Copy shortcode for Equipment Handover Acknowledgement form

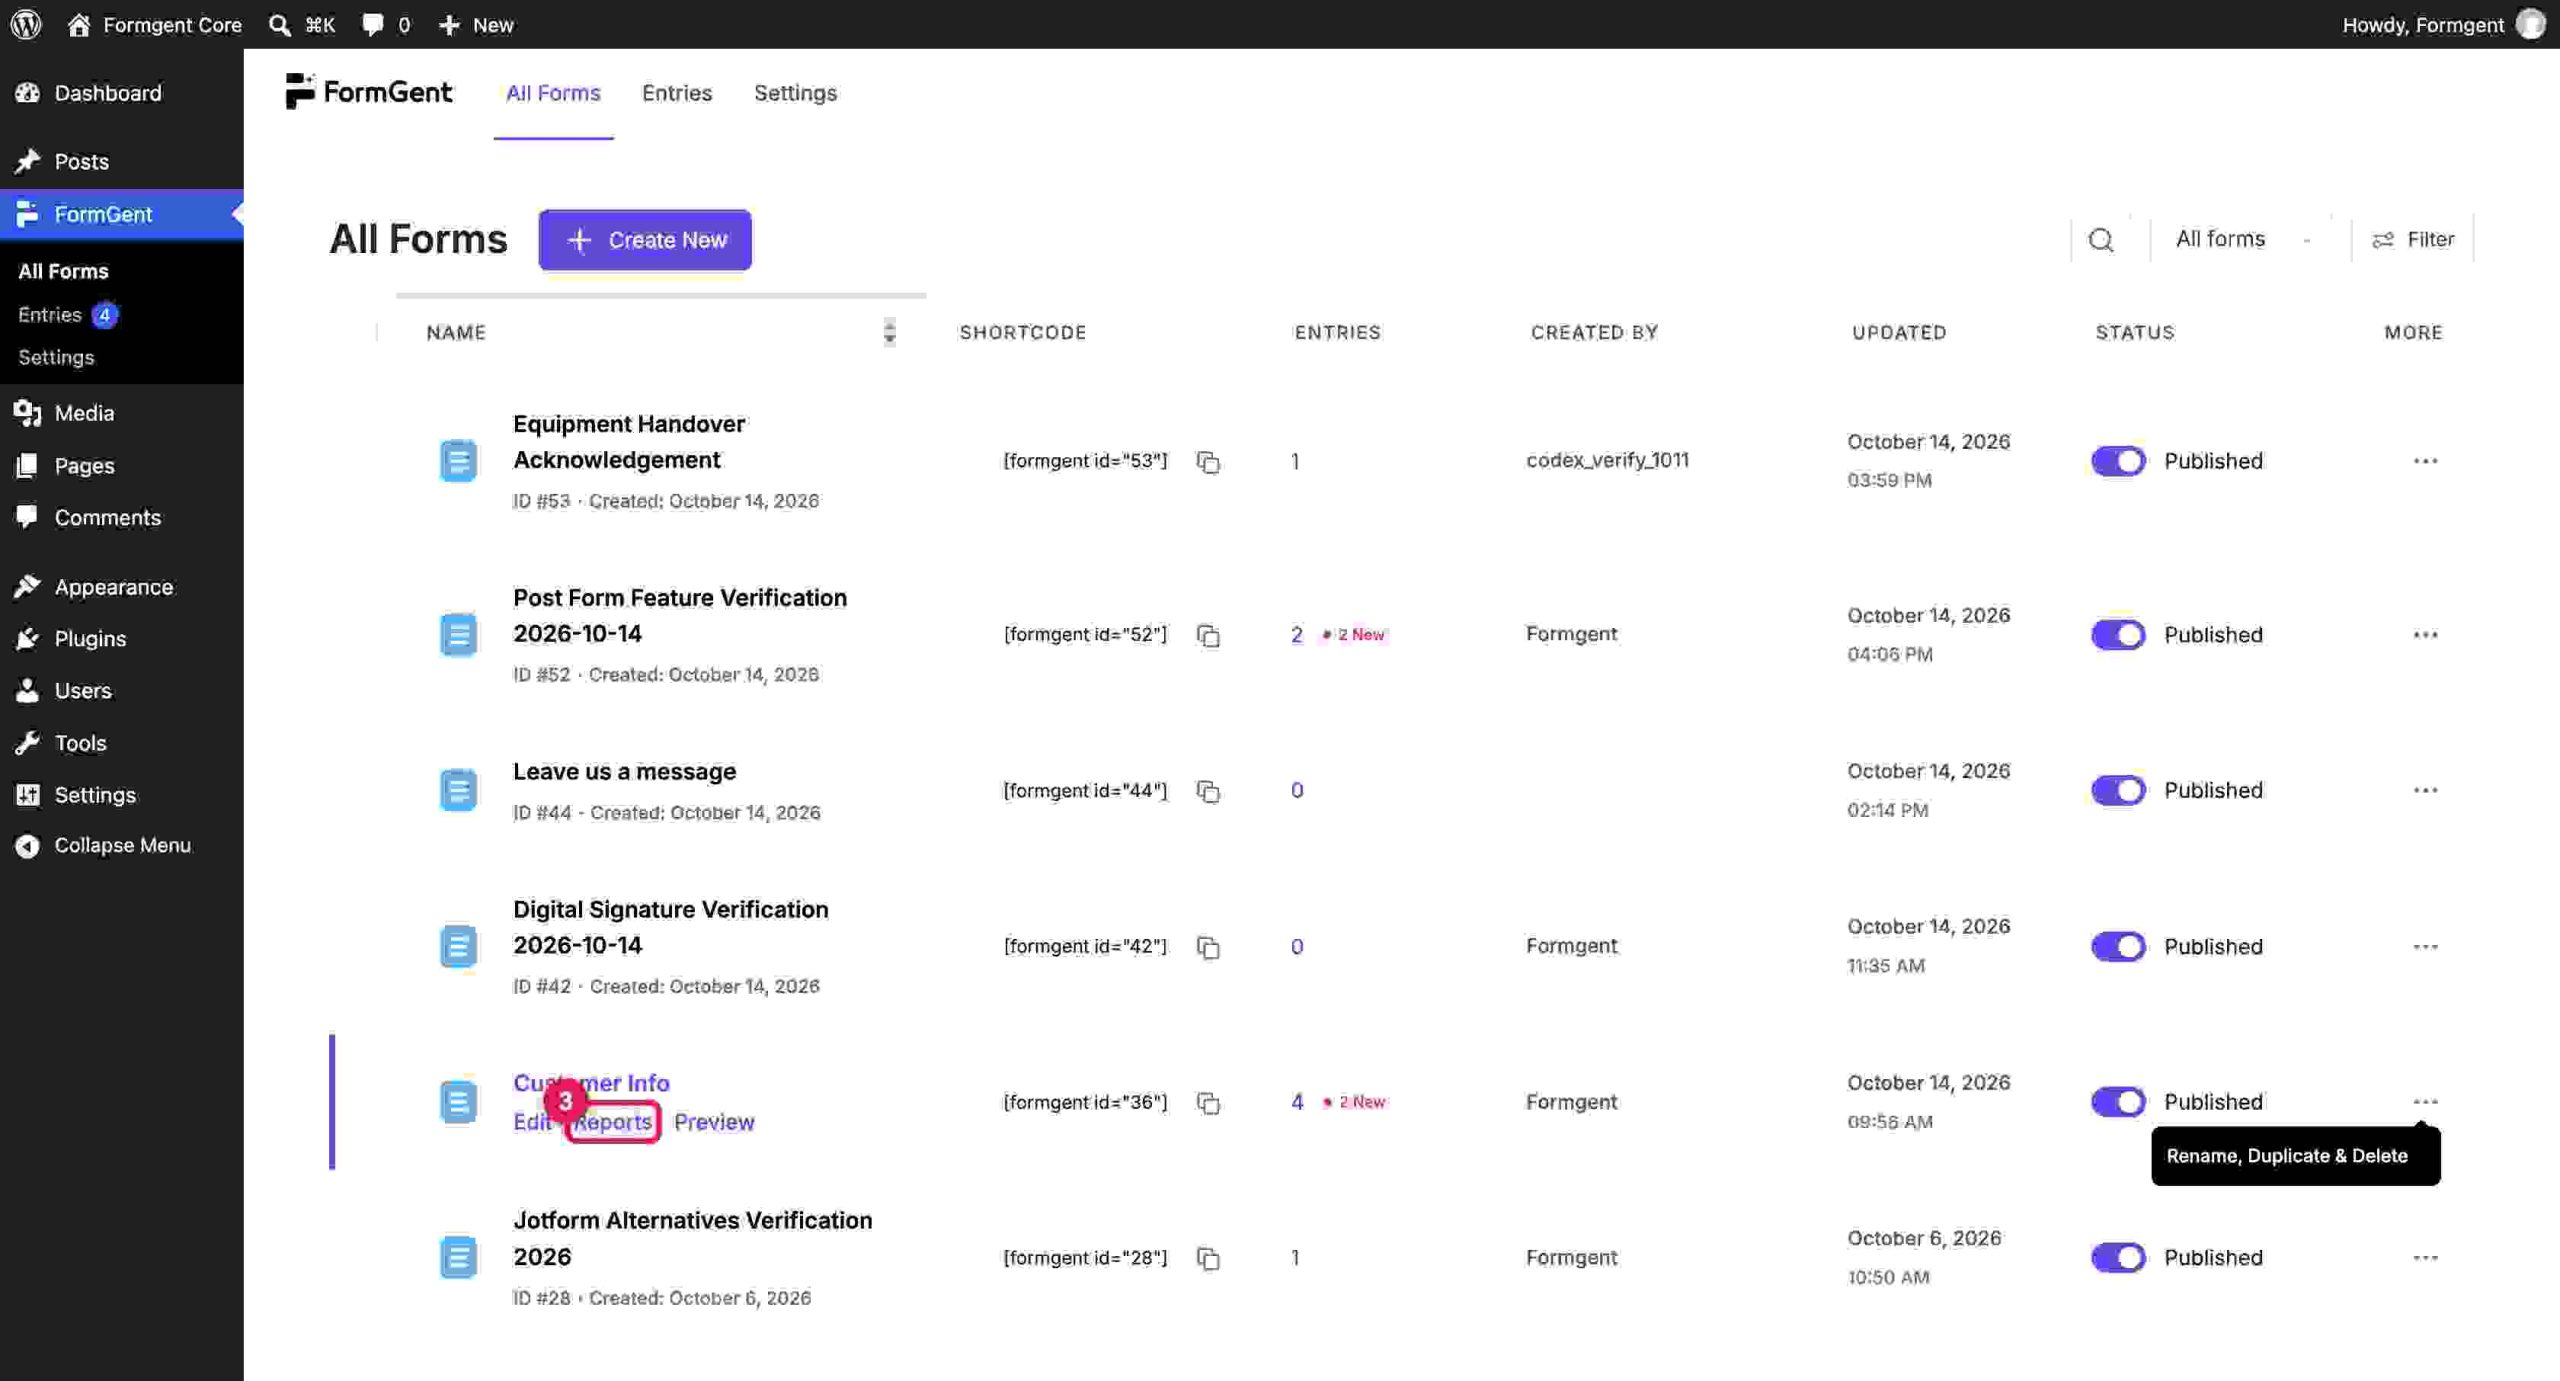1208,462
